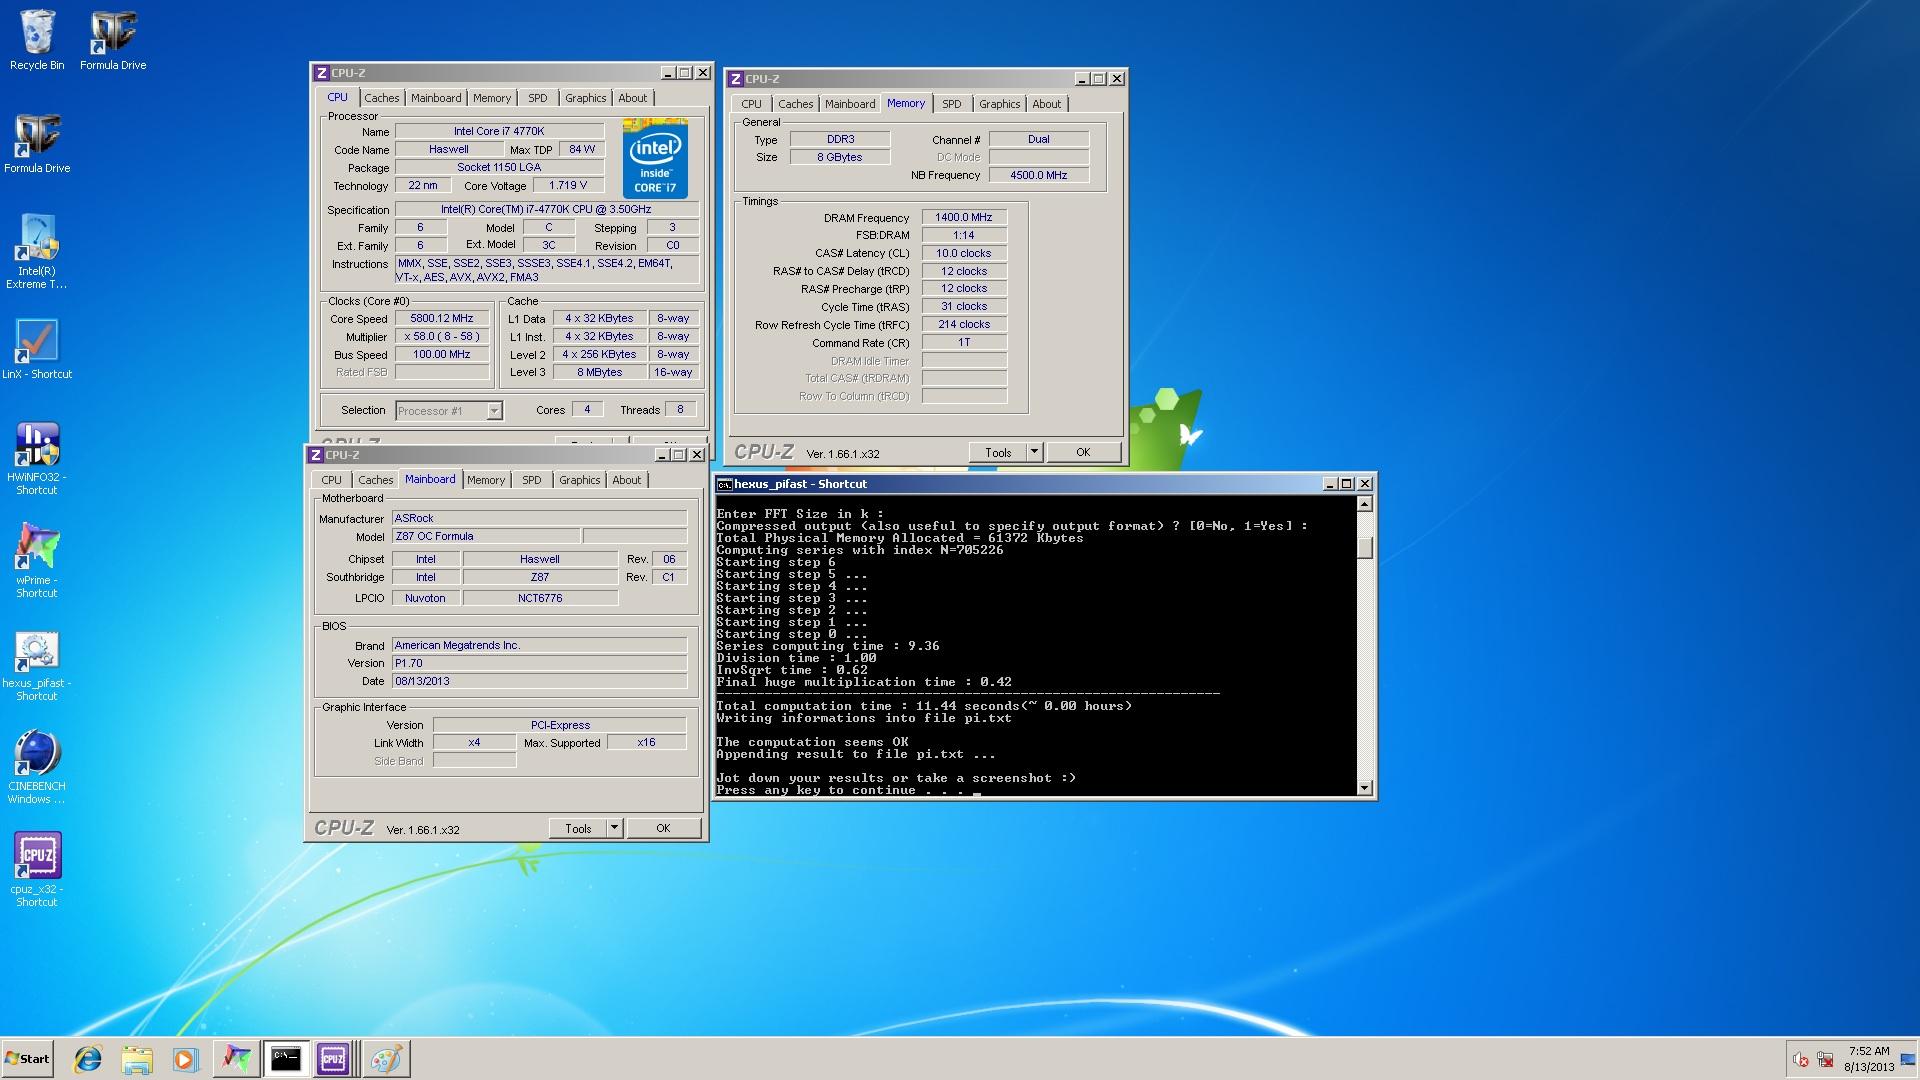Select Memory tab in CPU window
The width and height of the screenshot is (1920, 1080).
click(x=492, y=98)
